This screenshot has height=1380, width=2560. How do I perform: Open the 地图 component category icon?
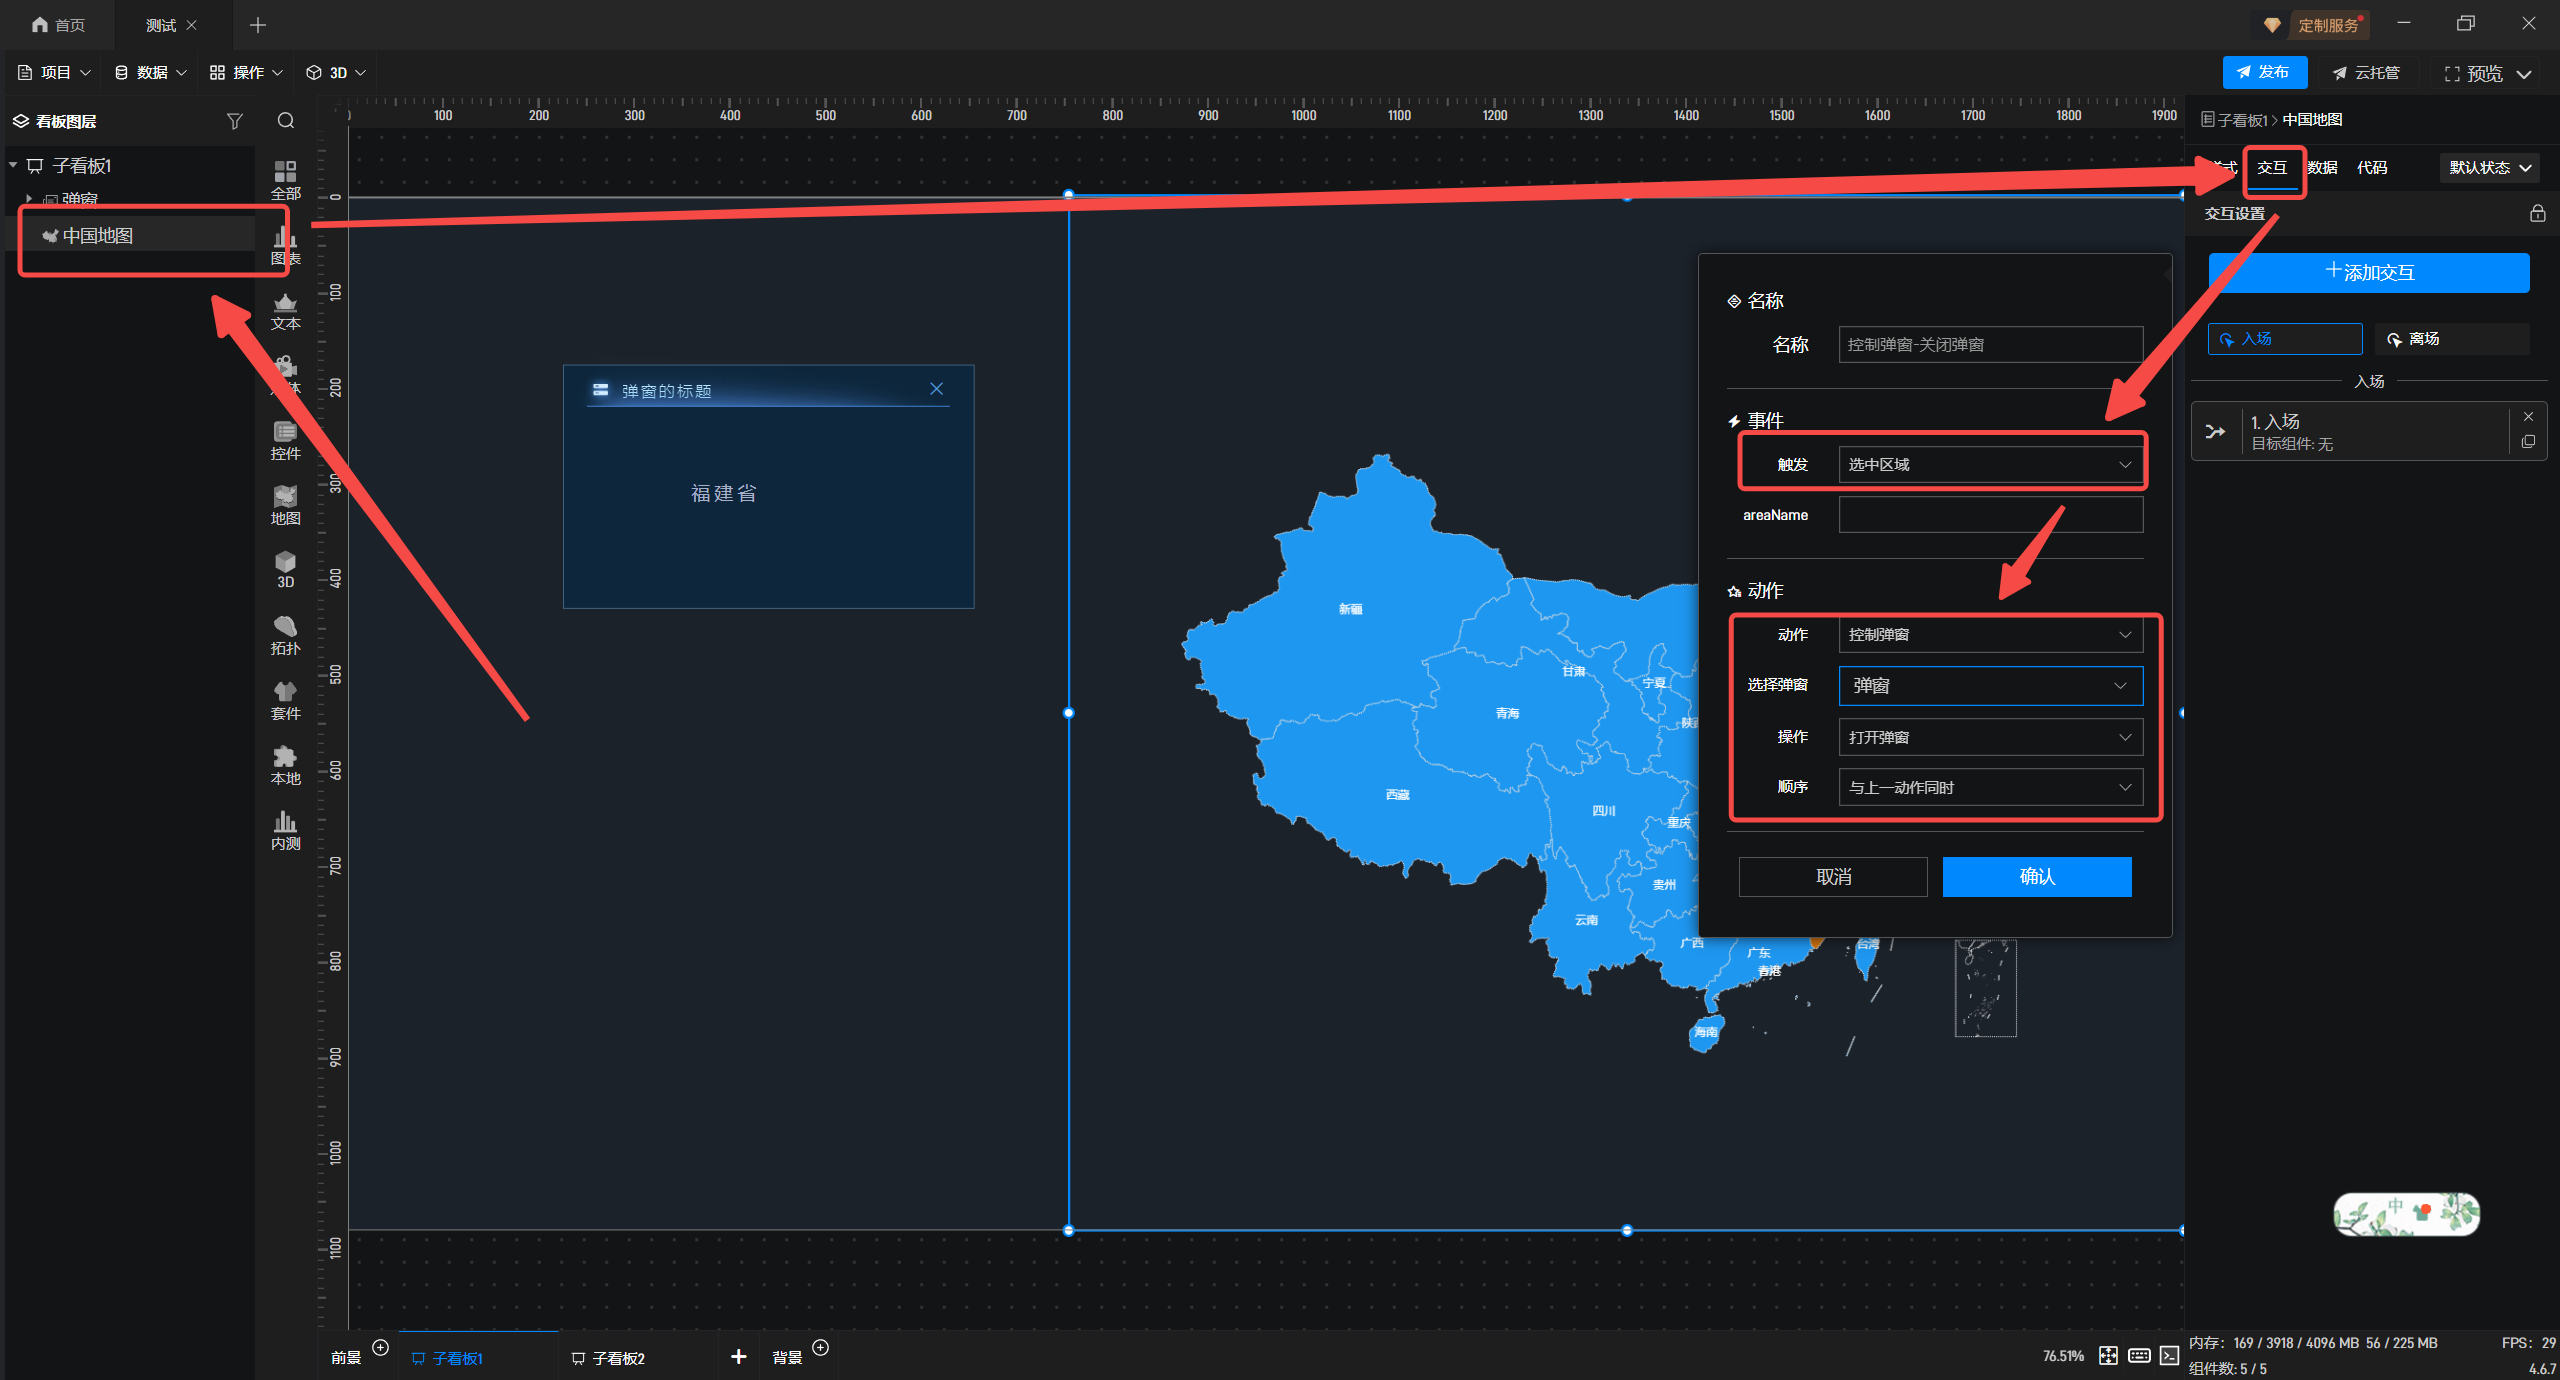tap(285, 504)
